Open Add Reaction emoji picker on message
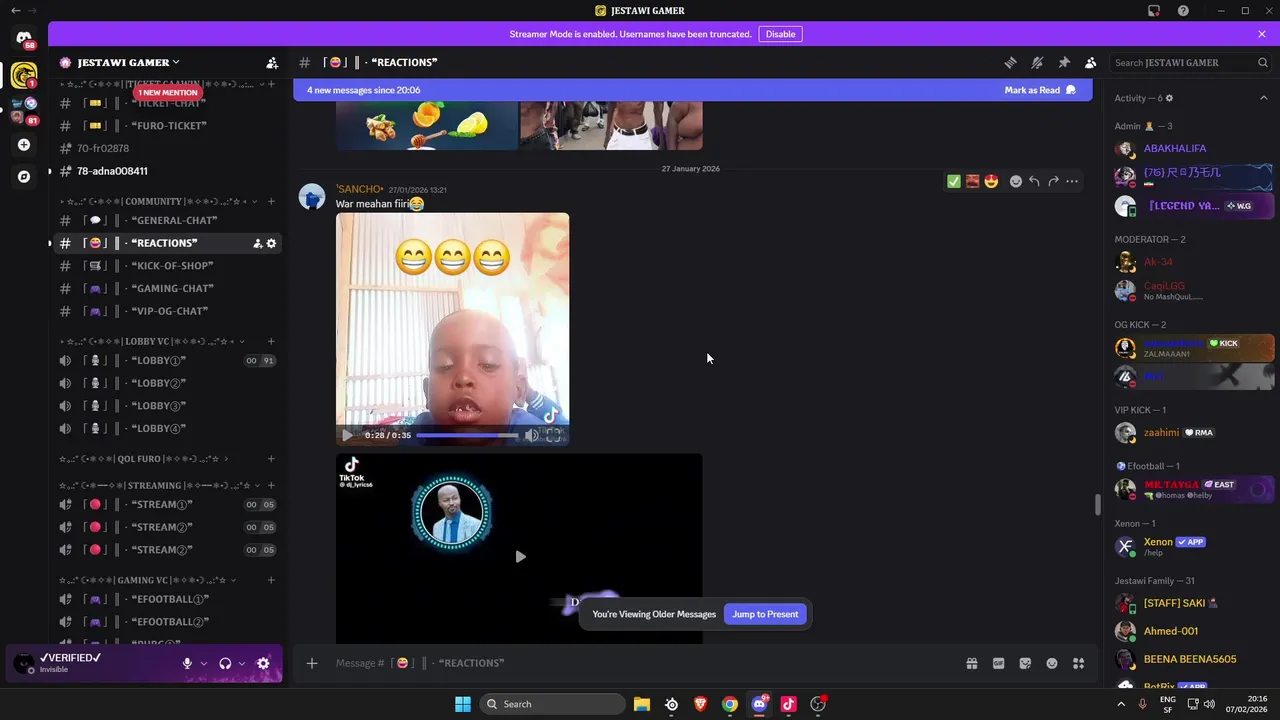This screenshot has width=1280, height=720. point(1016,181)
